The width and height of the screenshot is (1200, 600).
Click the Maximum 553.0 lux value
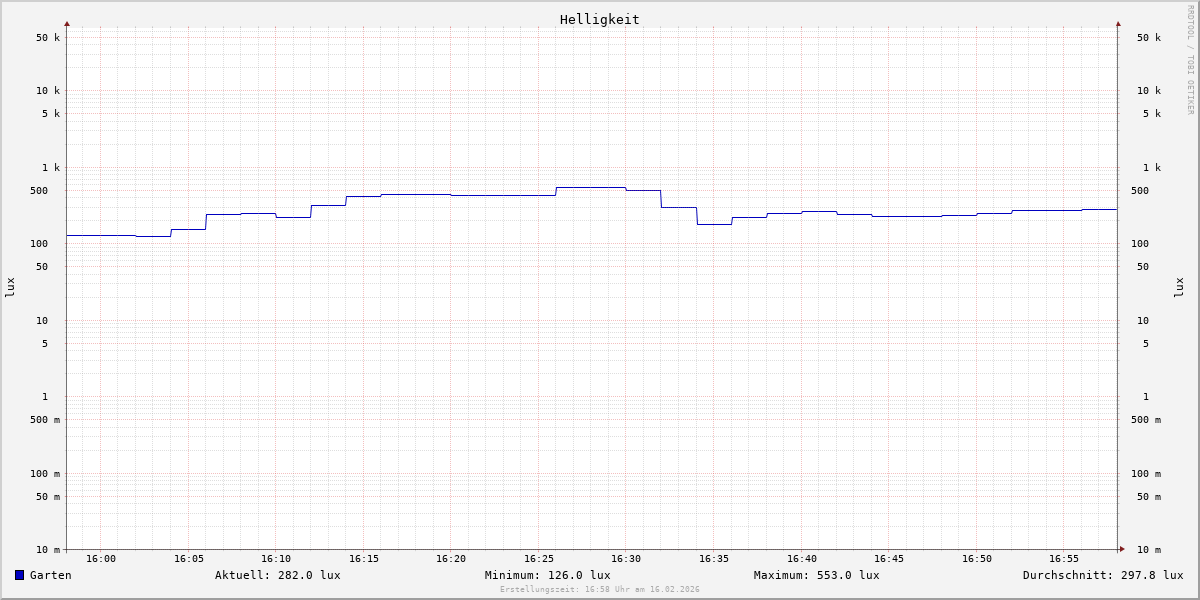coord(816,575)
